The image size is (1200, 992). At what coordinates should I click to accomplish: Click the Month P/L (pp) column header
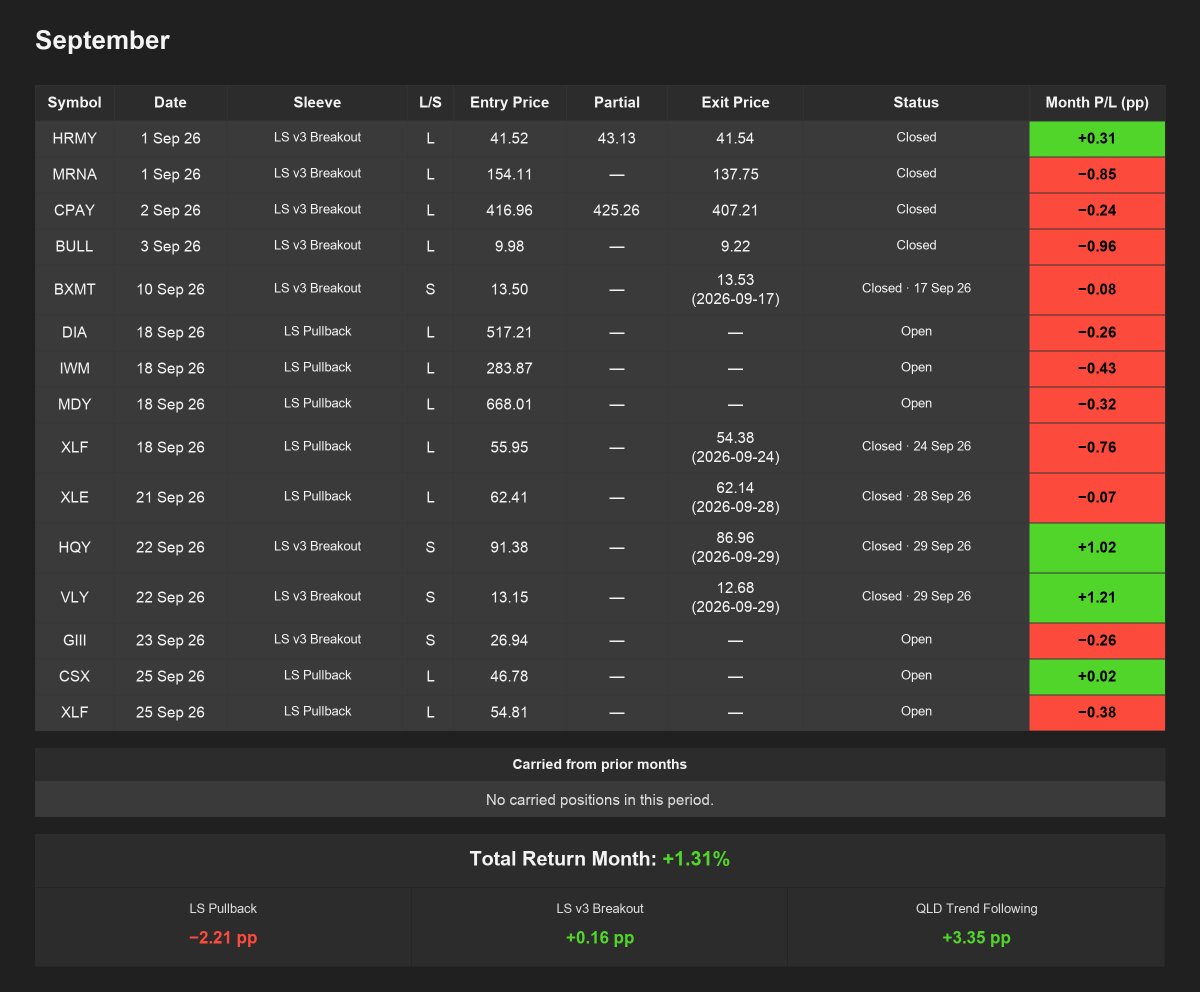point(1097,102)
